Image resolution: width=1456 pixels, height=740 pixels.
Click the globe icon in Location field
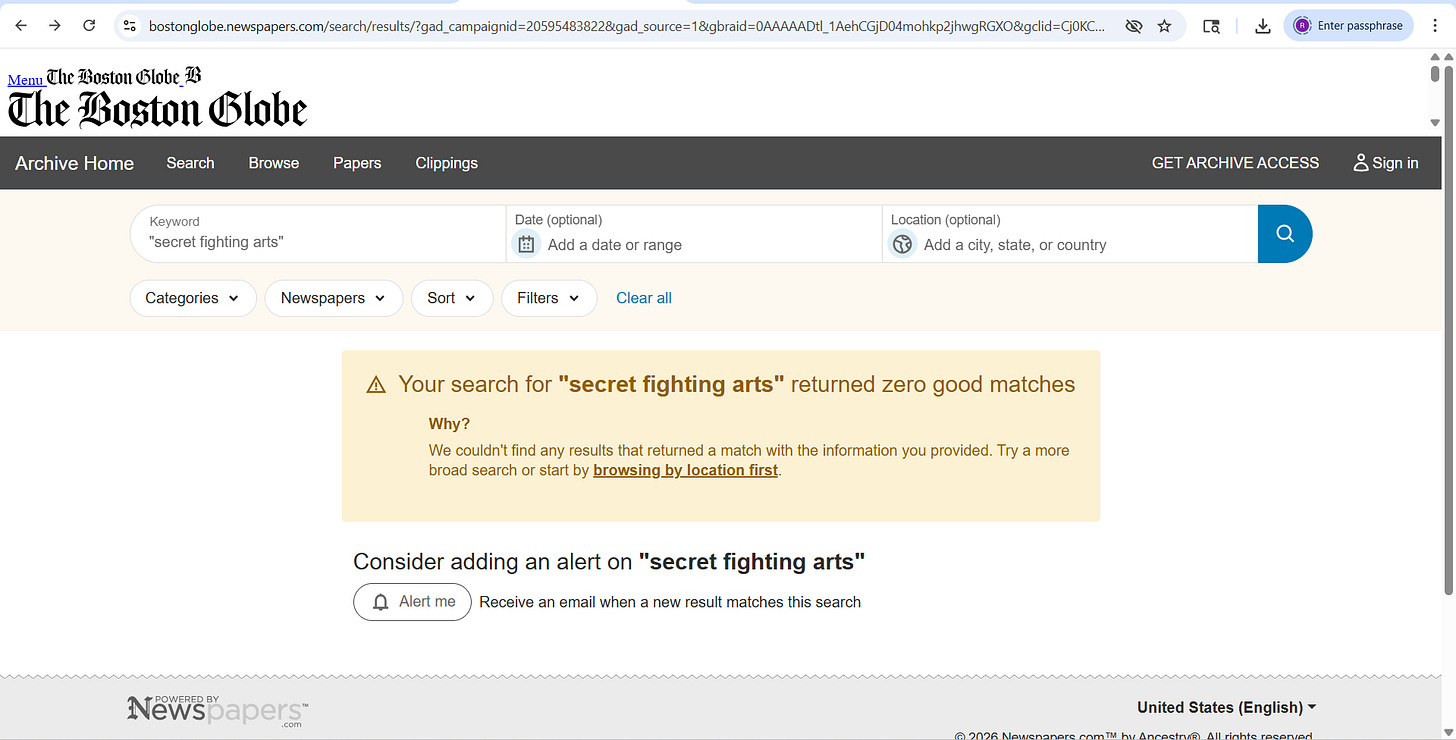tap(903, 244)
